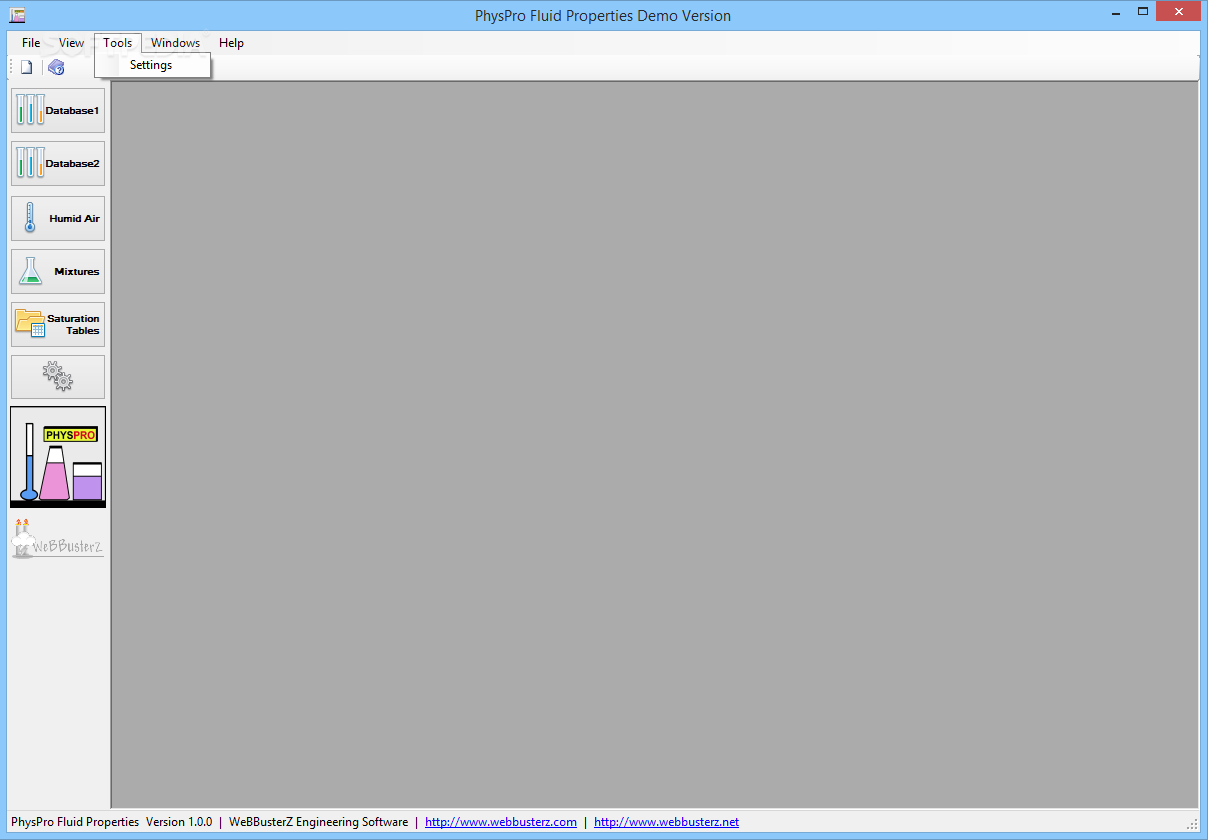This screenshot has width=1208, height=840.
Task: Click the 'WeBBusterZ Engineering Software' status text
Action: 318,822
